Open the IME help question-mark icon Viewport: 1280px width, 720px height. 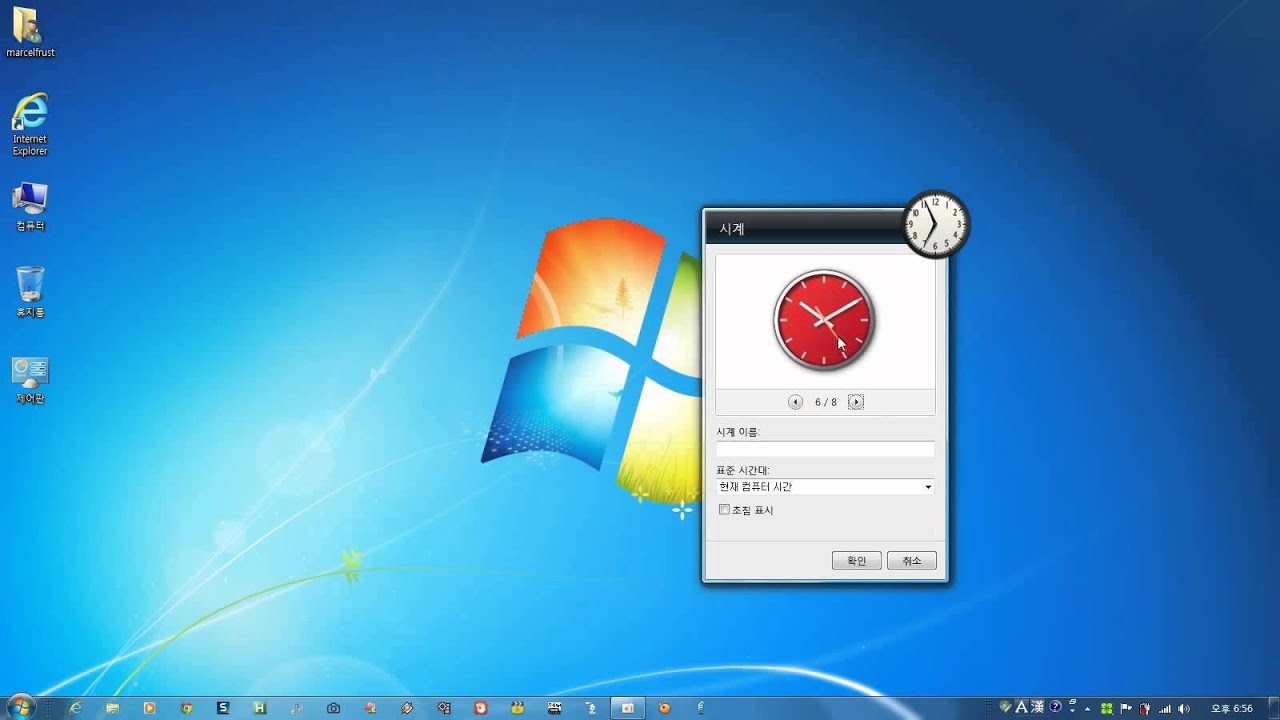click(x=1055, y=707)
